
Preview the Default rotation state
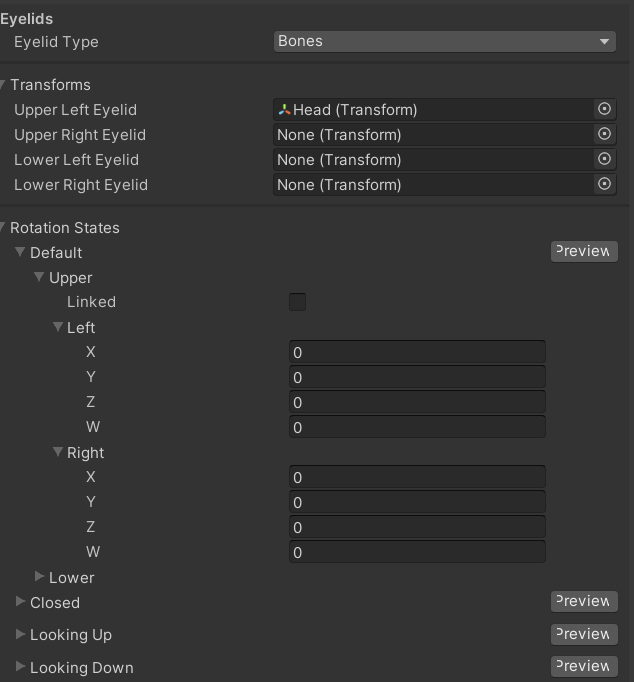coord(584,251)
